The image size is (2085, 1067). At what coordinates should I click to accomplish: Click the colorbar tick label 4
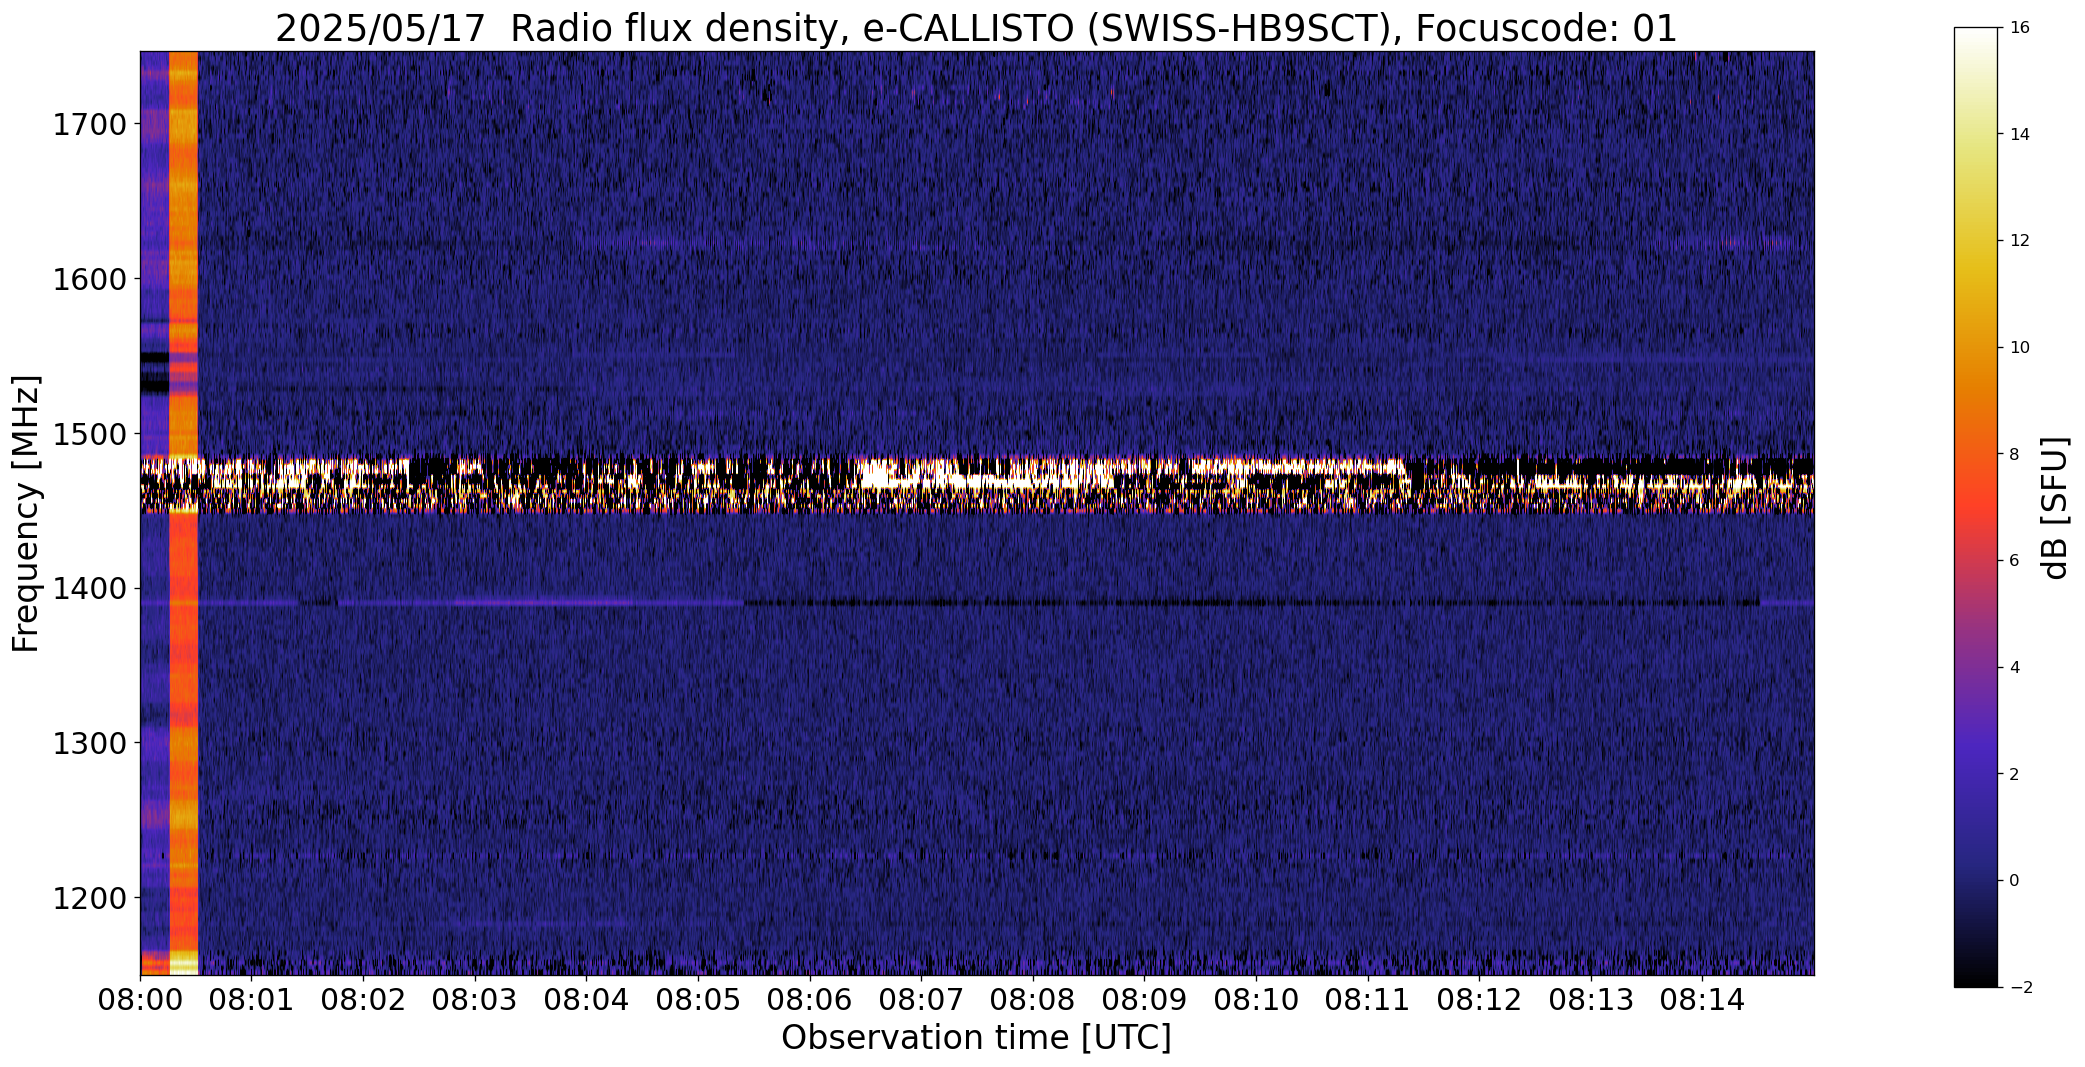(x=2014, y=667)
